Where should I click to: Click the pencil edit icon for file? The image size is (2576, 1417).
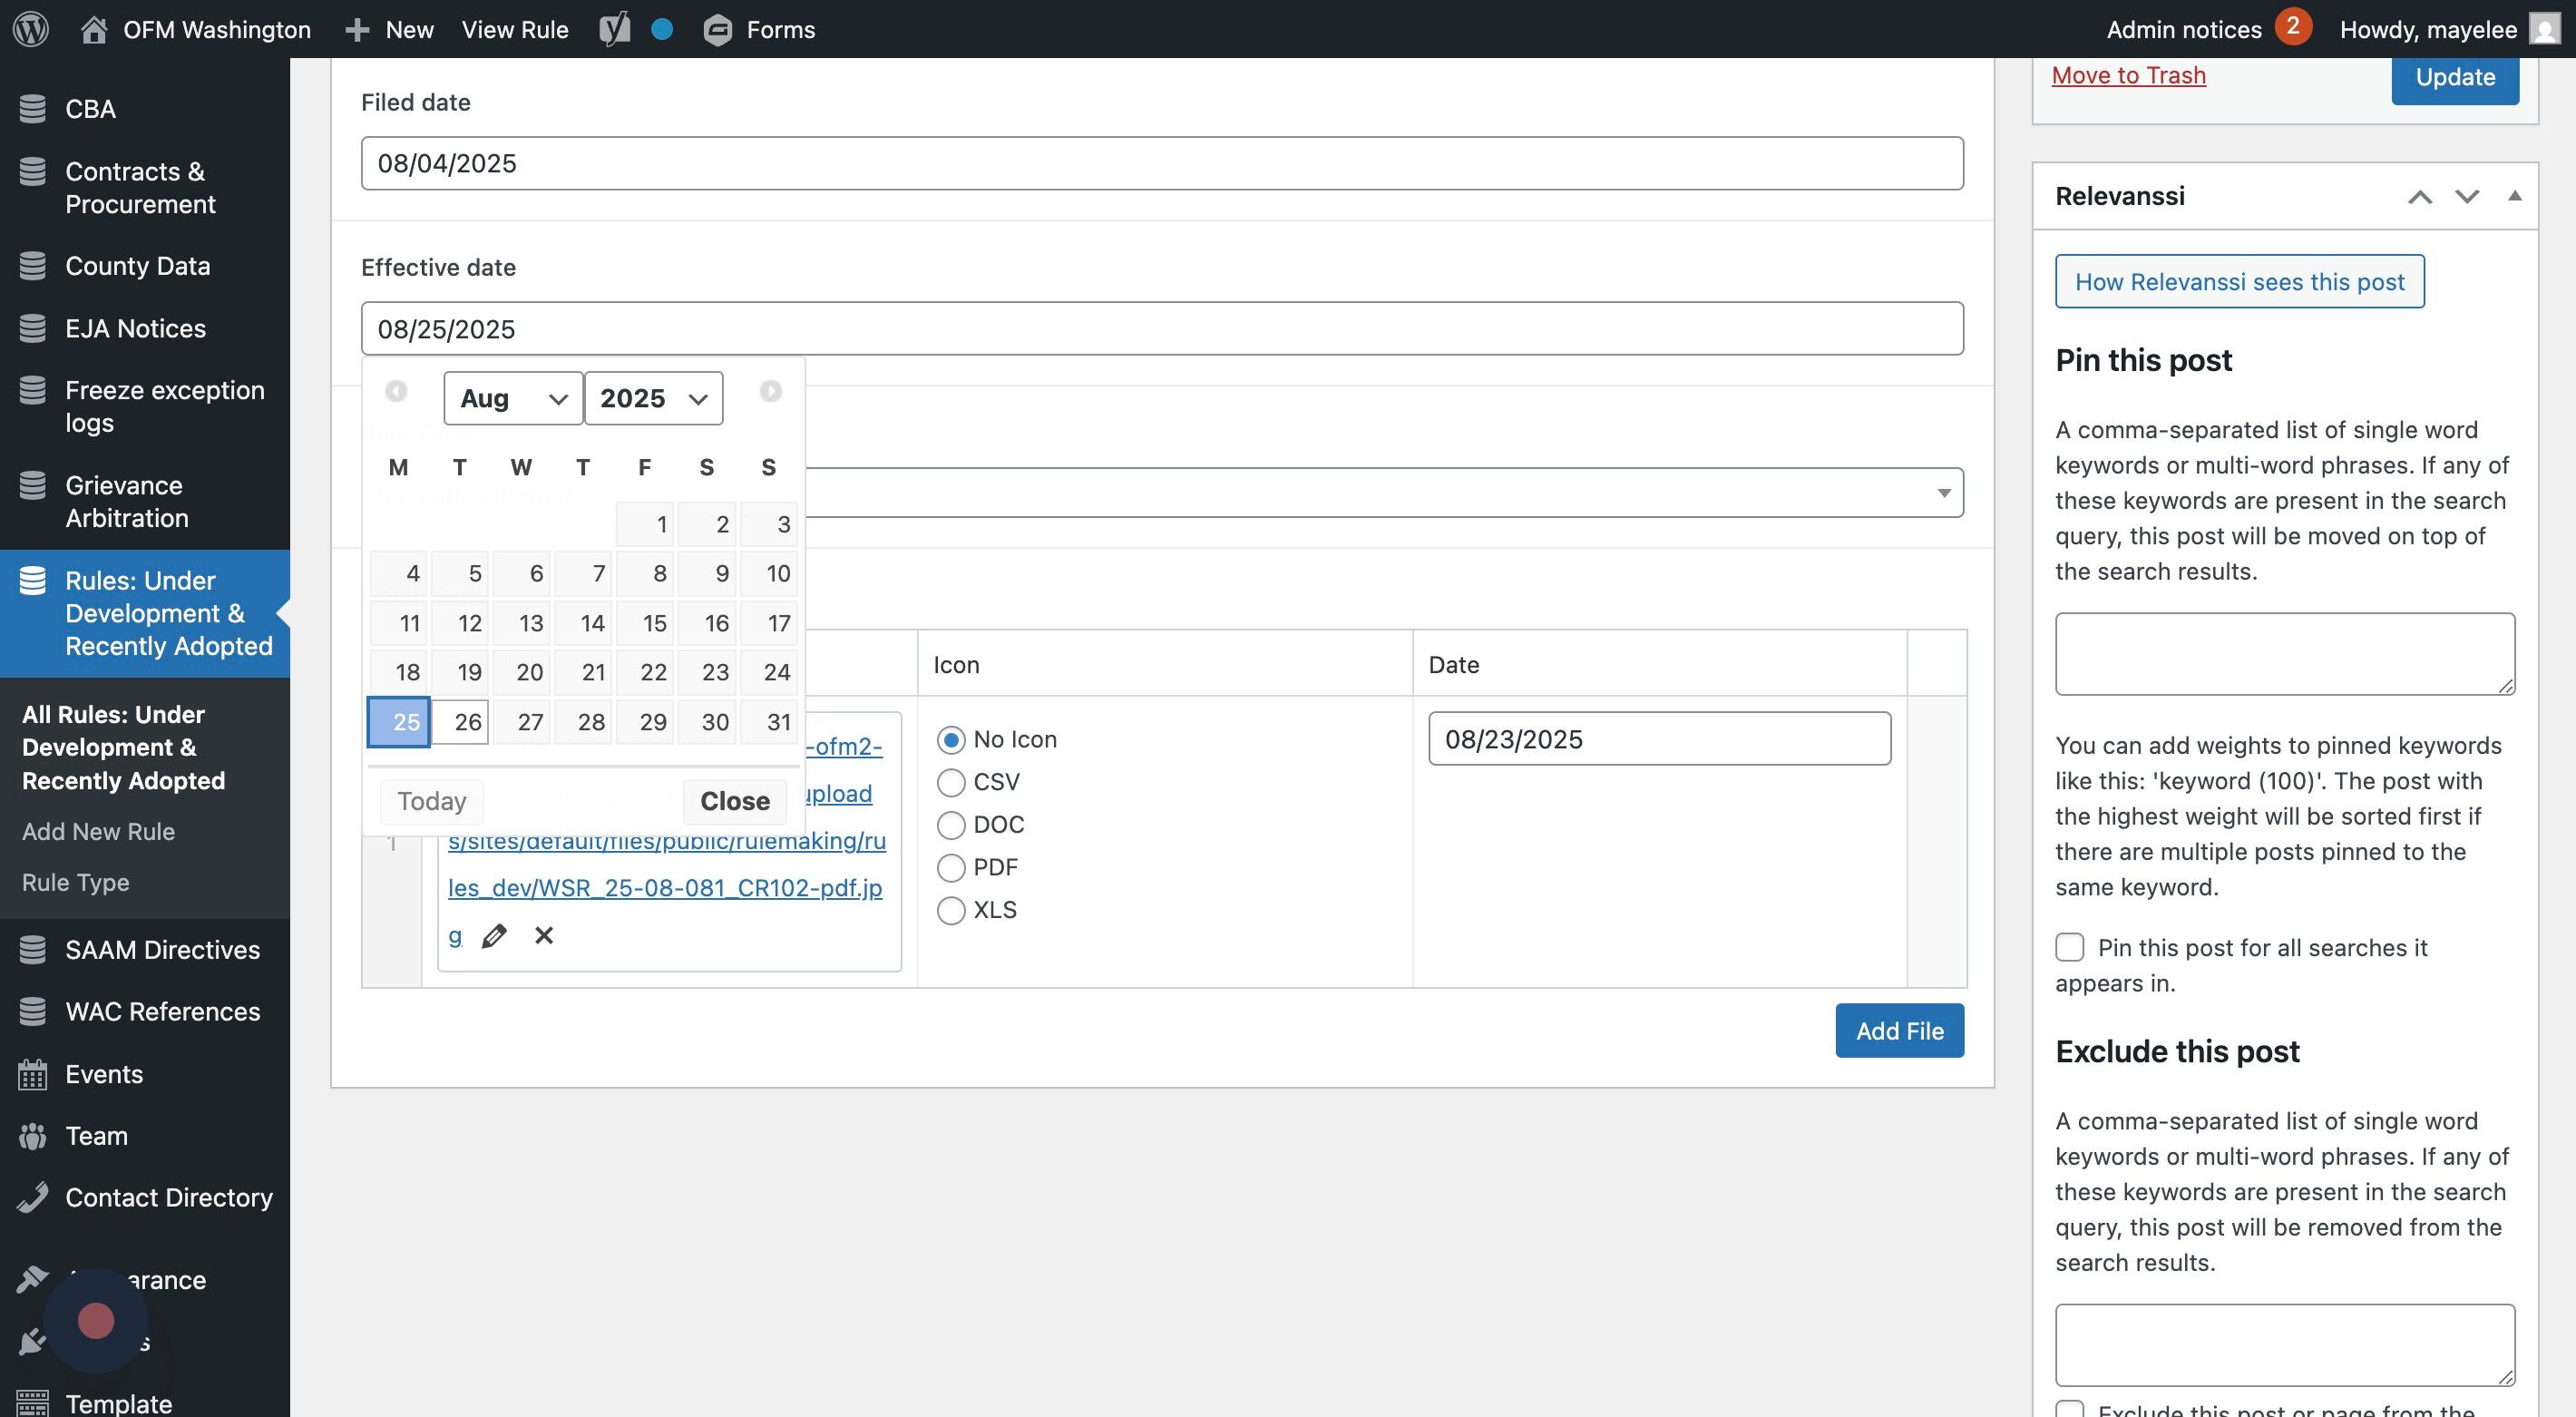[x=494, y=936]
